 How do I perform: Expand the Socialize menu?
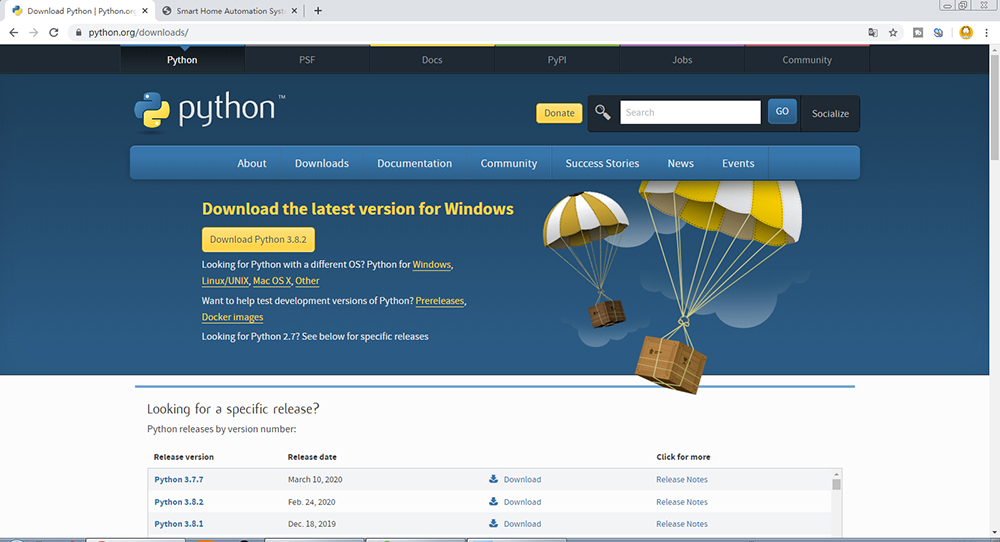830,113
